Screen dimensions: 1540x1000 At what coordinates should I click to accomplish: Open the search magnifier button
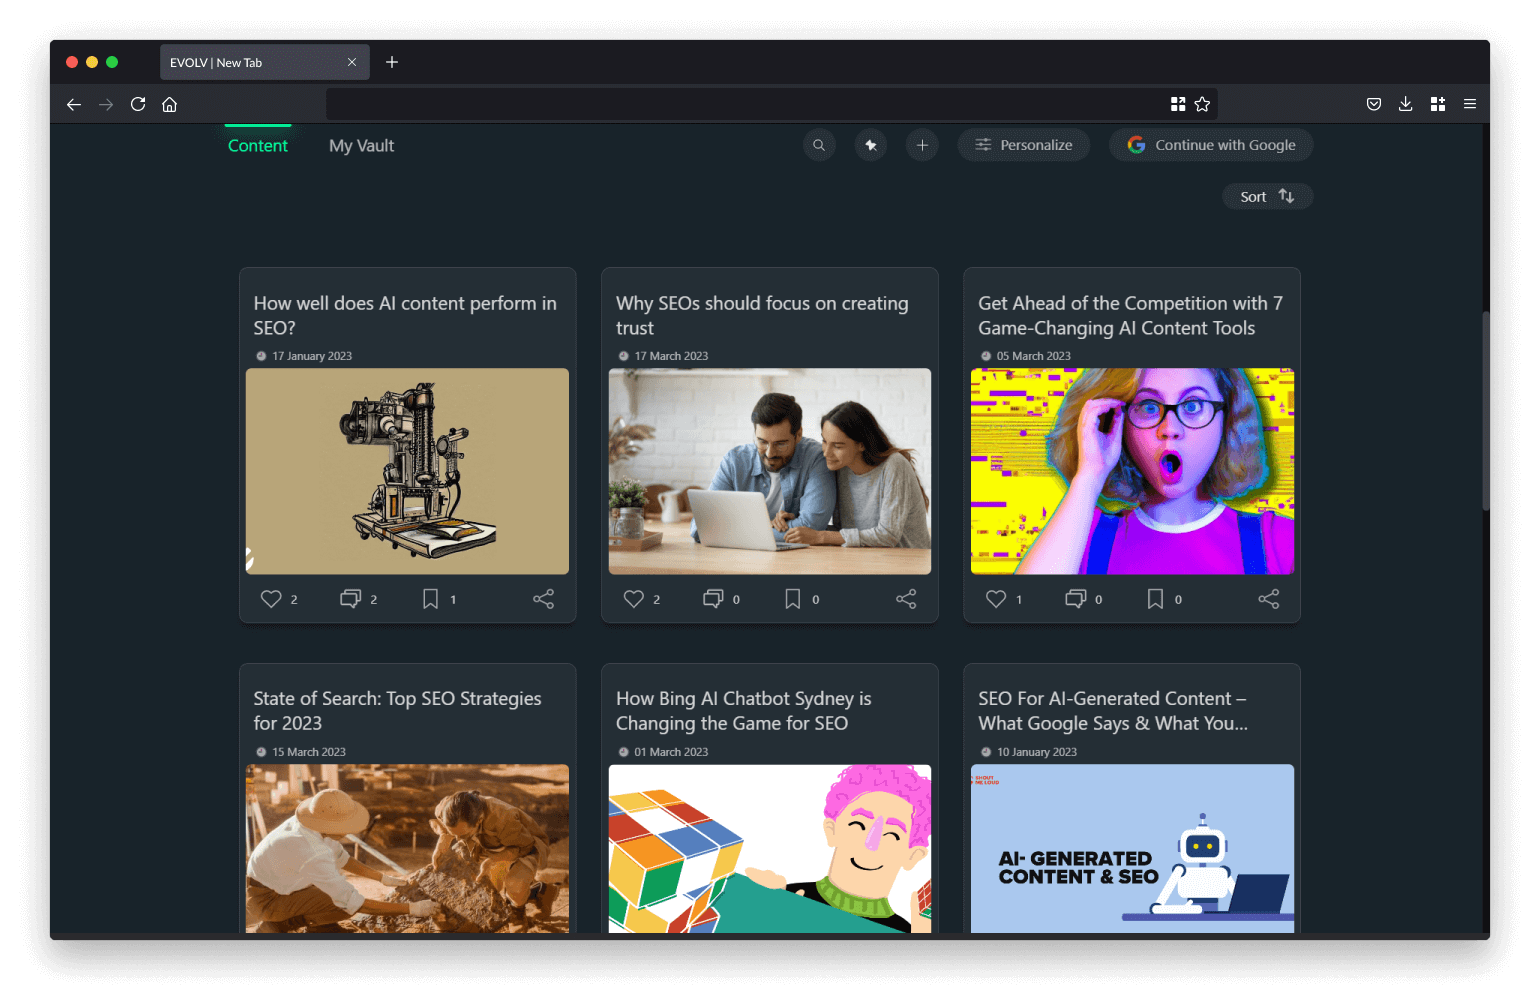[x=819, y=145]
